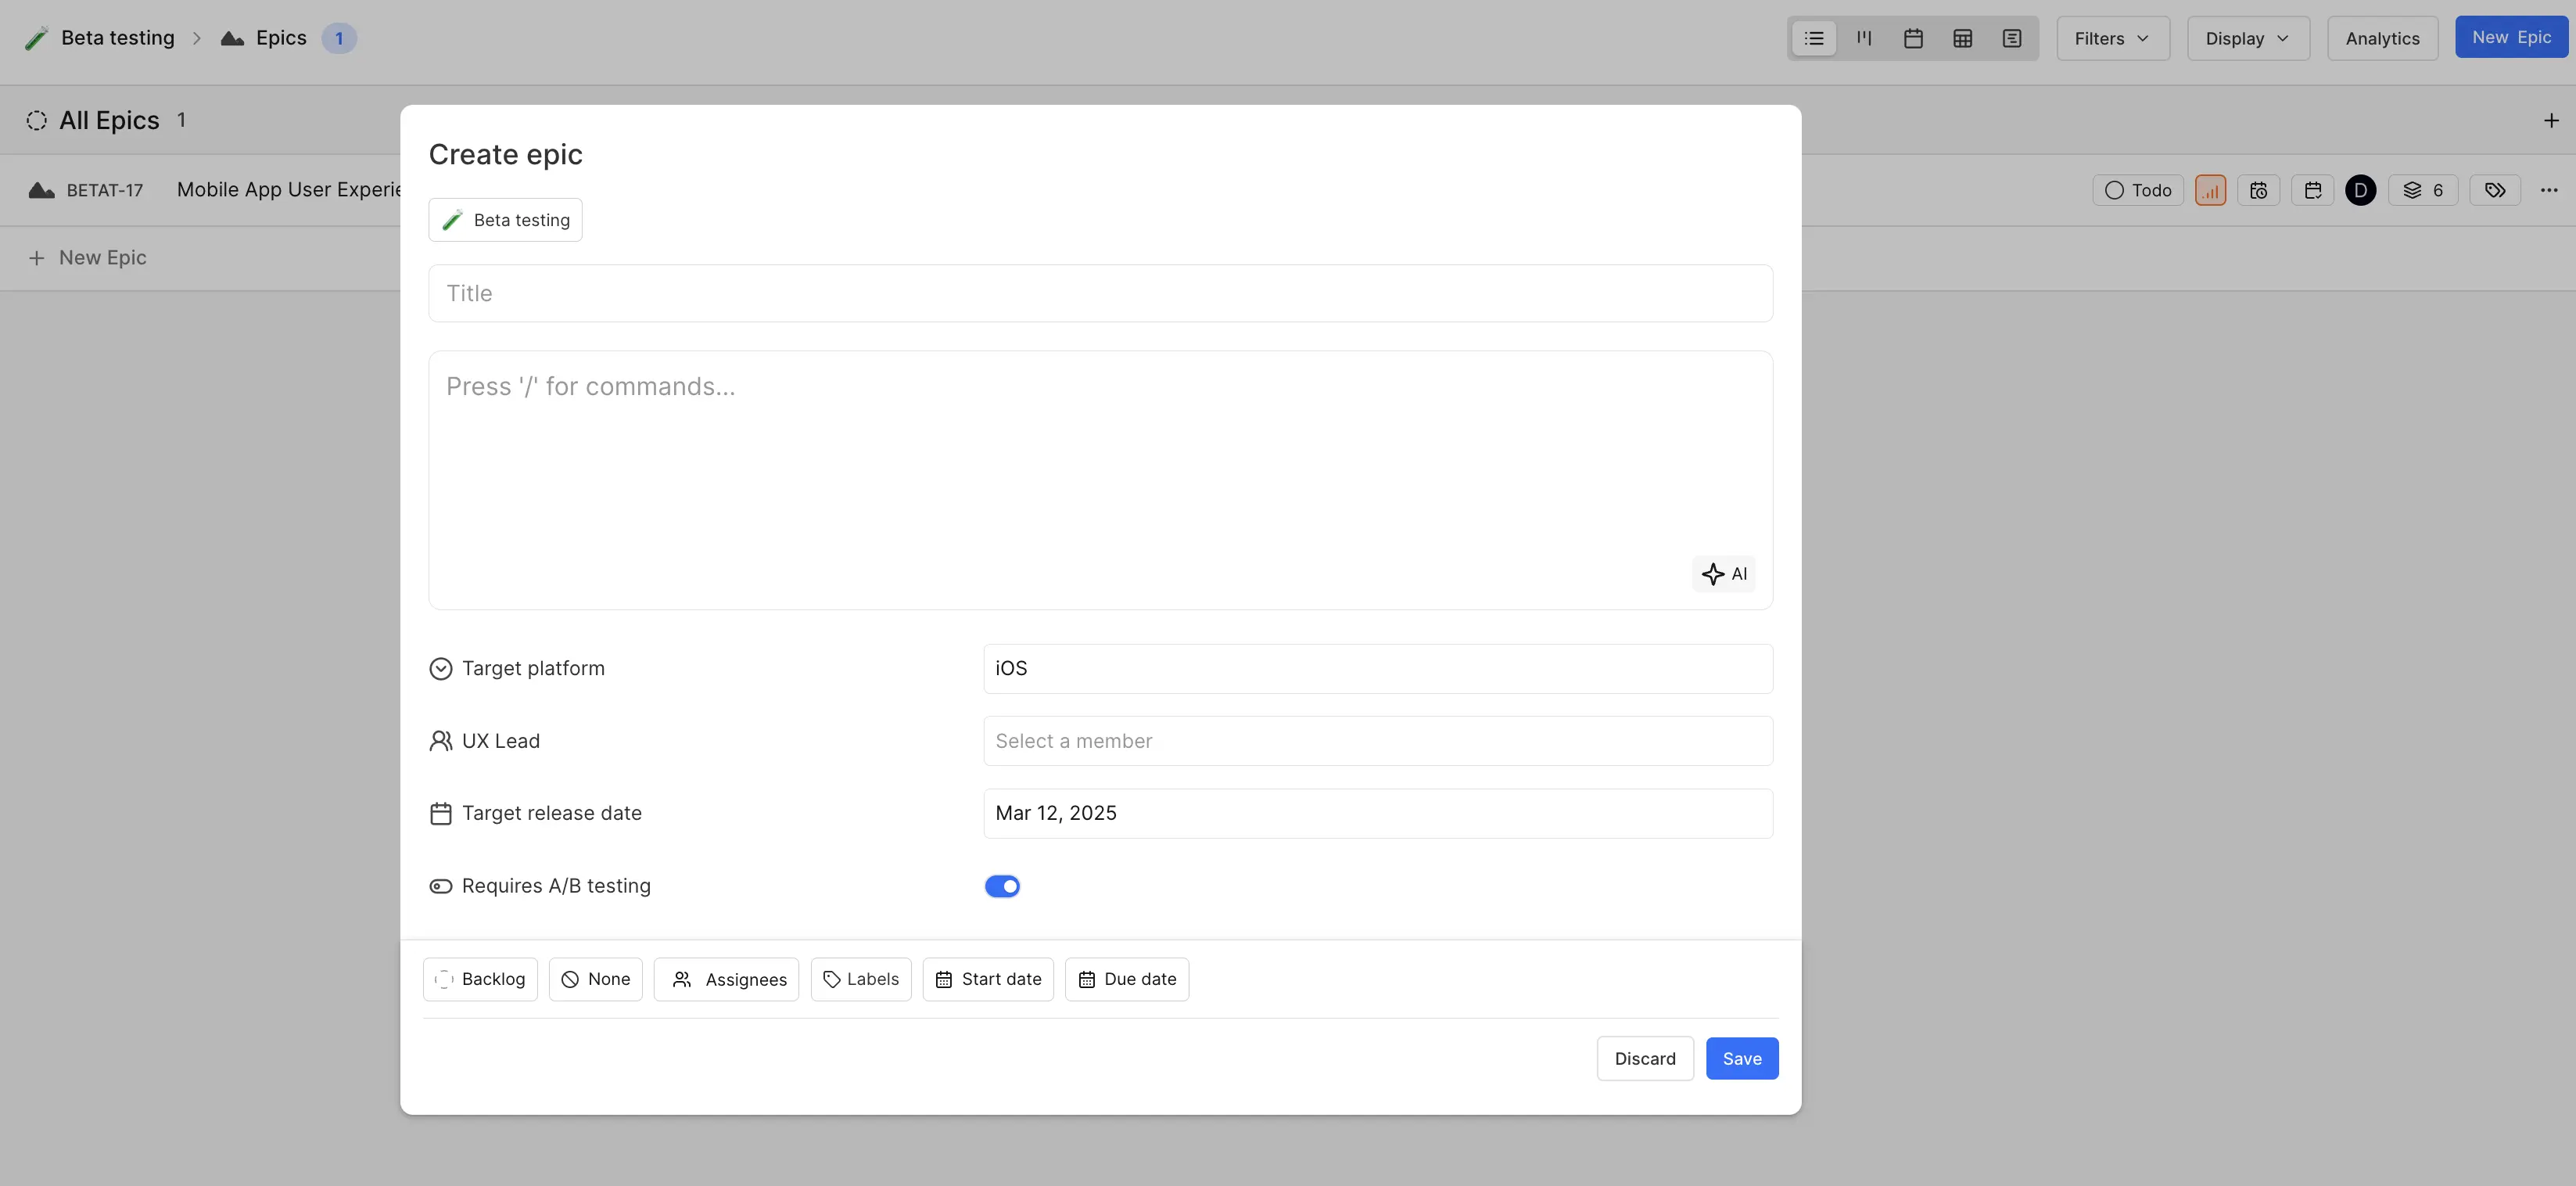Viewport: 2576px width, 1186px height.
Task: Switch to kanban board layout
Action: [1864, 38]
